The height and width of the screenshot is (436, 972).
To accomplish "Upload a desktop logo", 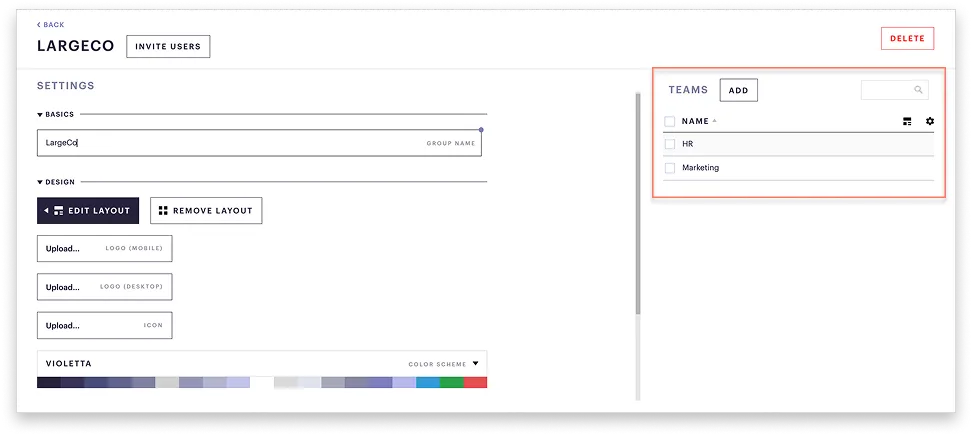I will coord(105,287).
